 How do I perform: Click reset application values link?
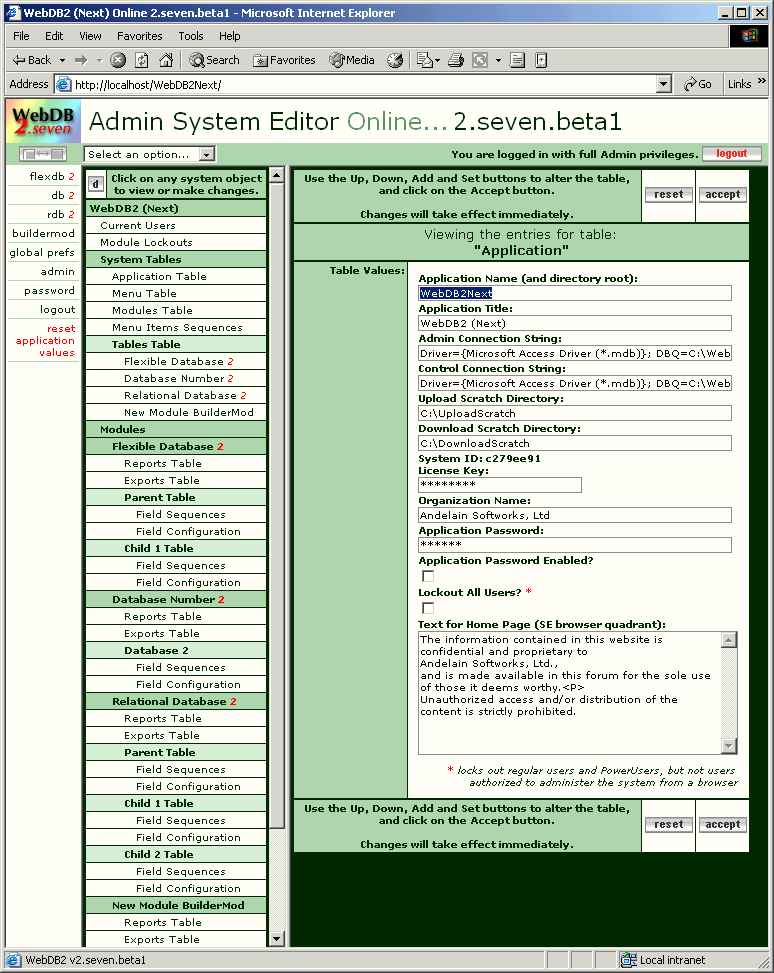(45, 340)
